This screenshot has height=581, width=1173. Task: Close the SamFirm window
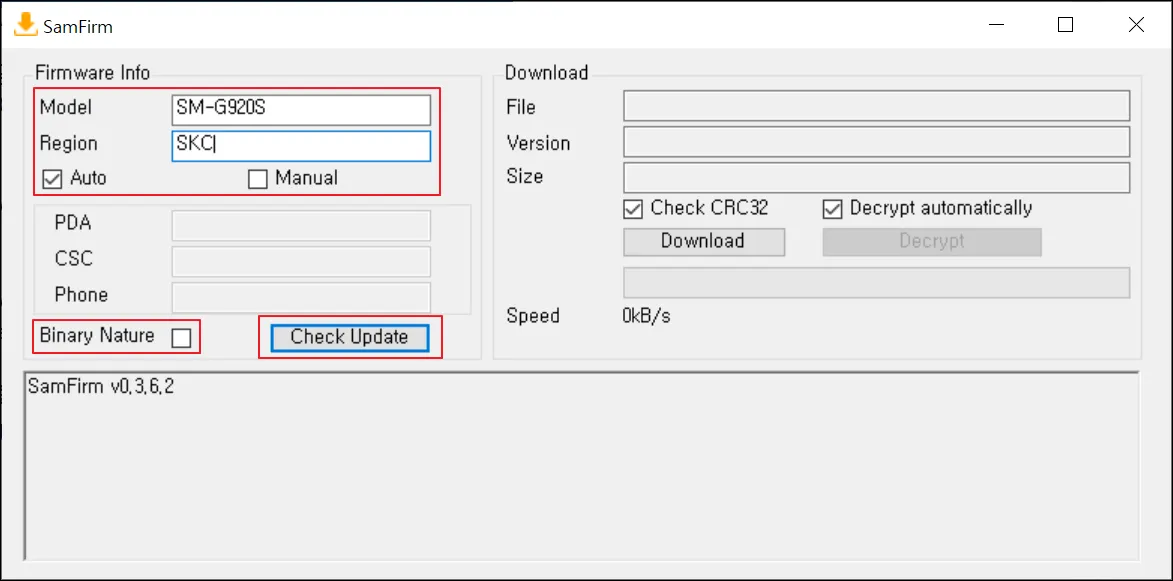pyautogui.click(x=1136, y=25)
